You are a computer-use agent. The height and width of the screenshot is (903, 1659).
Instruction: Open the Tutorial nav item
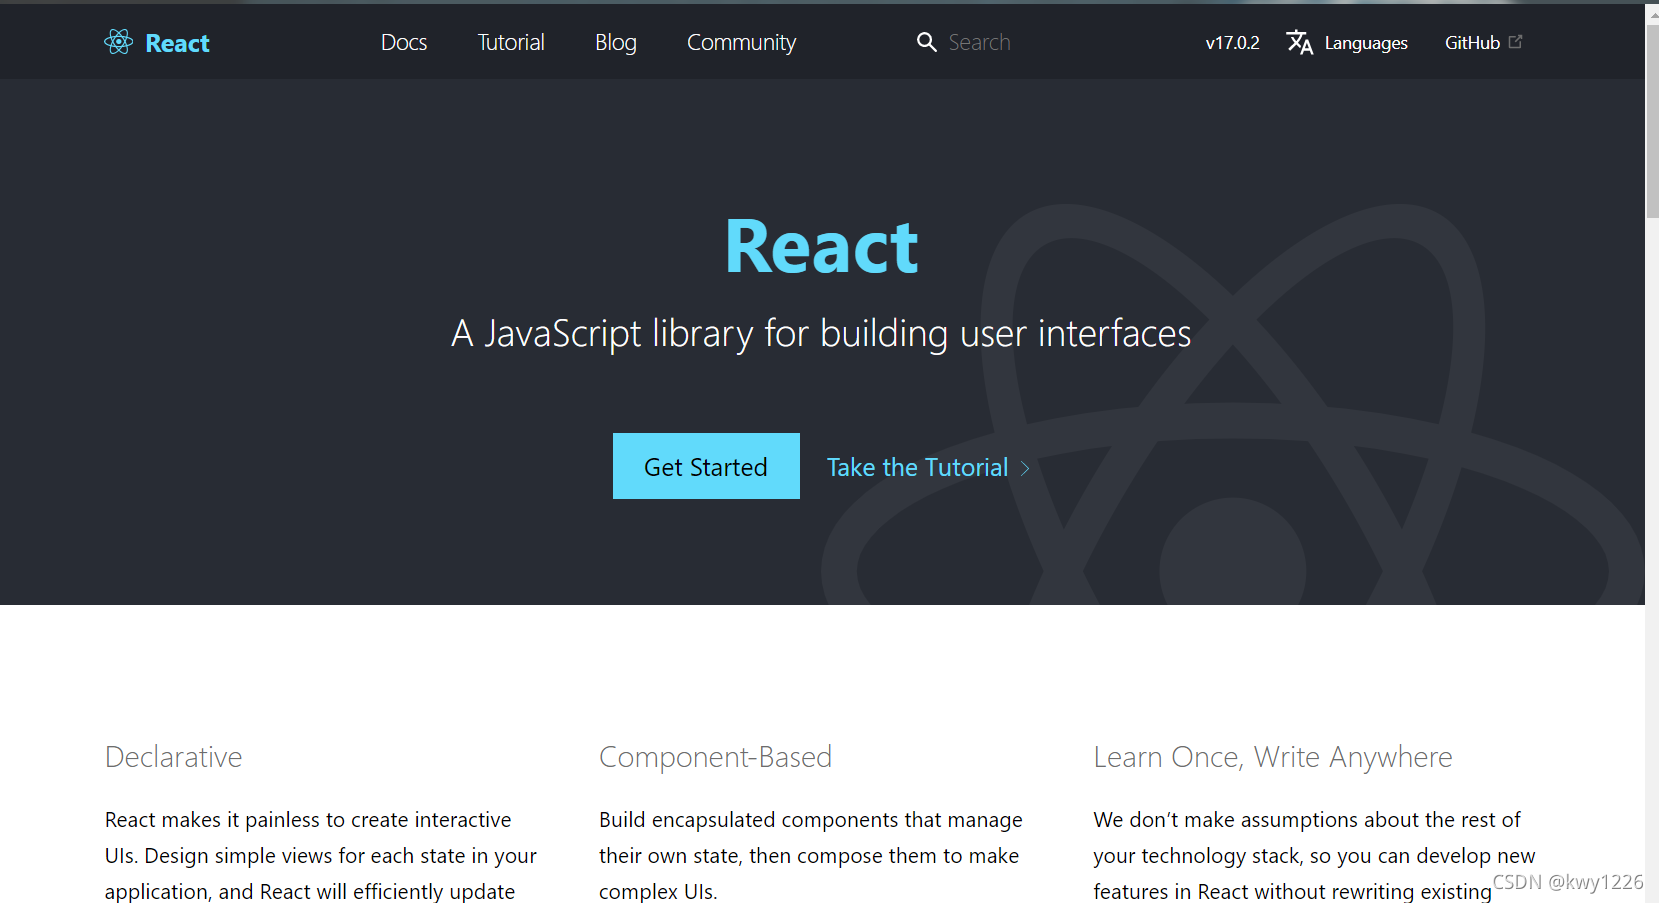click(x=511, y=42)
